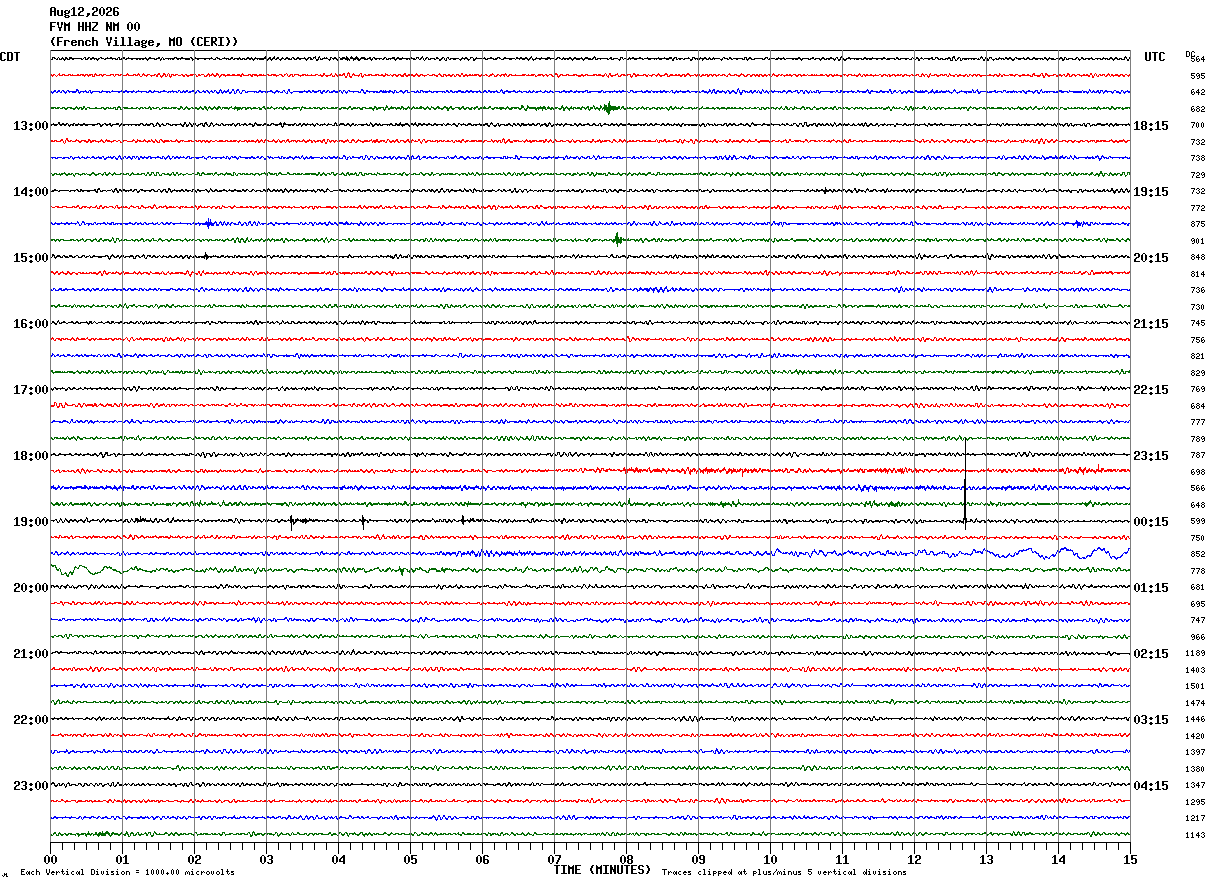Select the 00:15 UTC time label

[1151, 522]
